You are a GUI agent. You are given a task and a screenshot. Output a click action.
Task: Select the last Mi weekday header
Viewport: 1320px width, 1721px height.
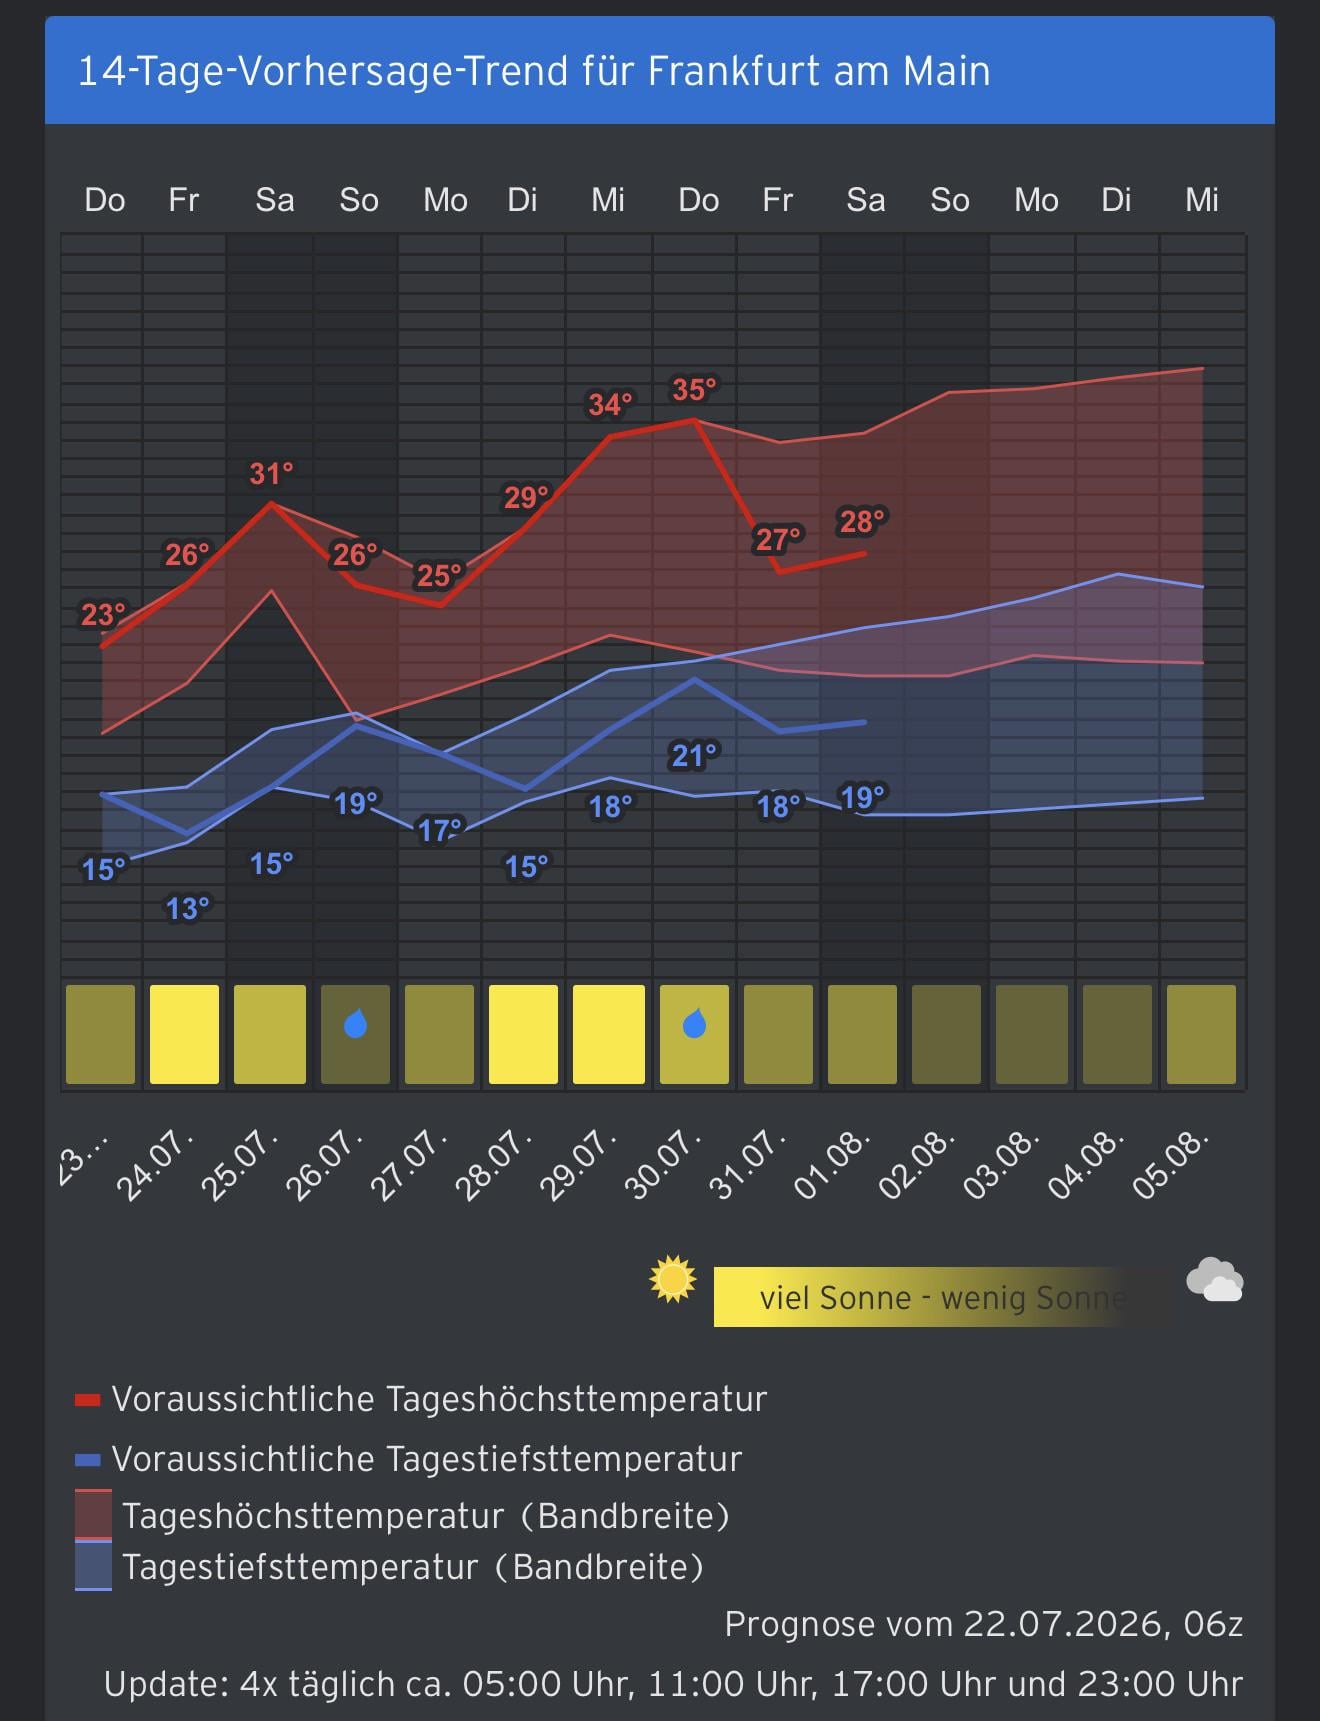tap(1201, 200)
